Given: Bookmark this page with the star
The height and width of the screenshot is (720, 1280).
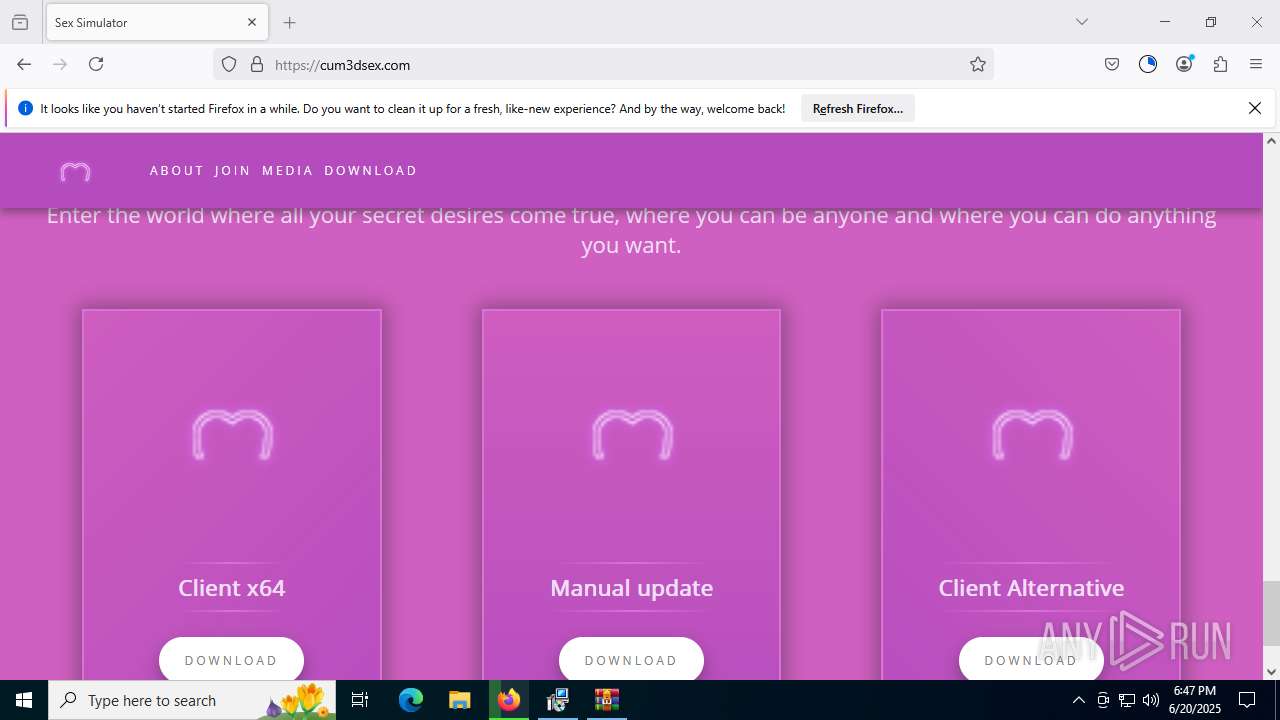Looking at the screenshot, I should tap(978, 65).
